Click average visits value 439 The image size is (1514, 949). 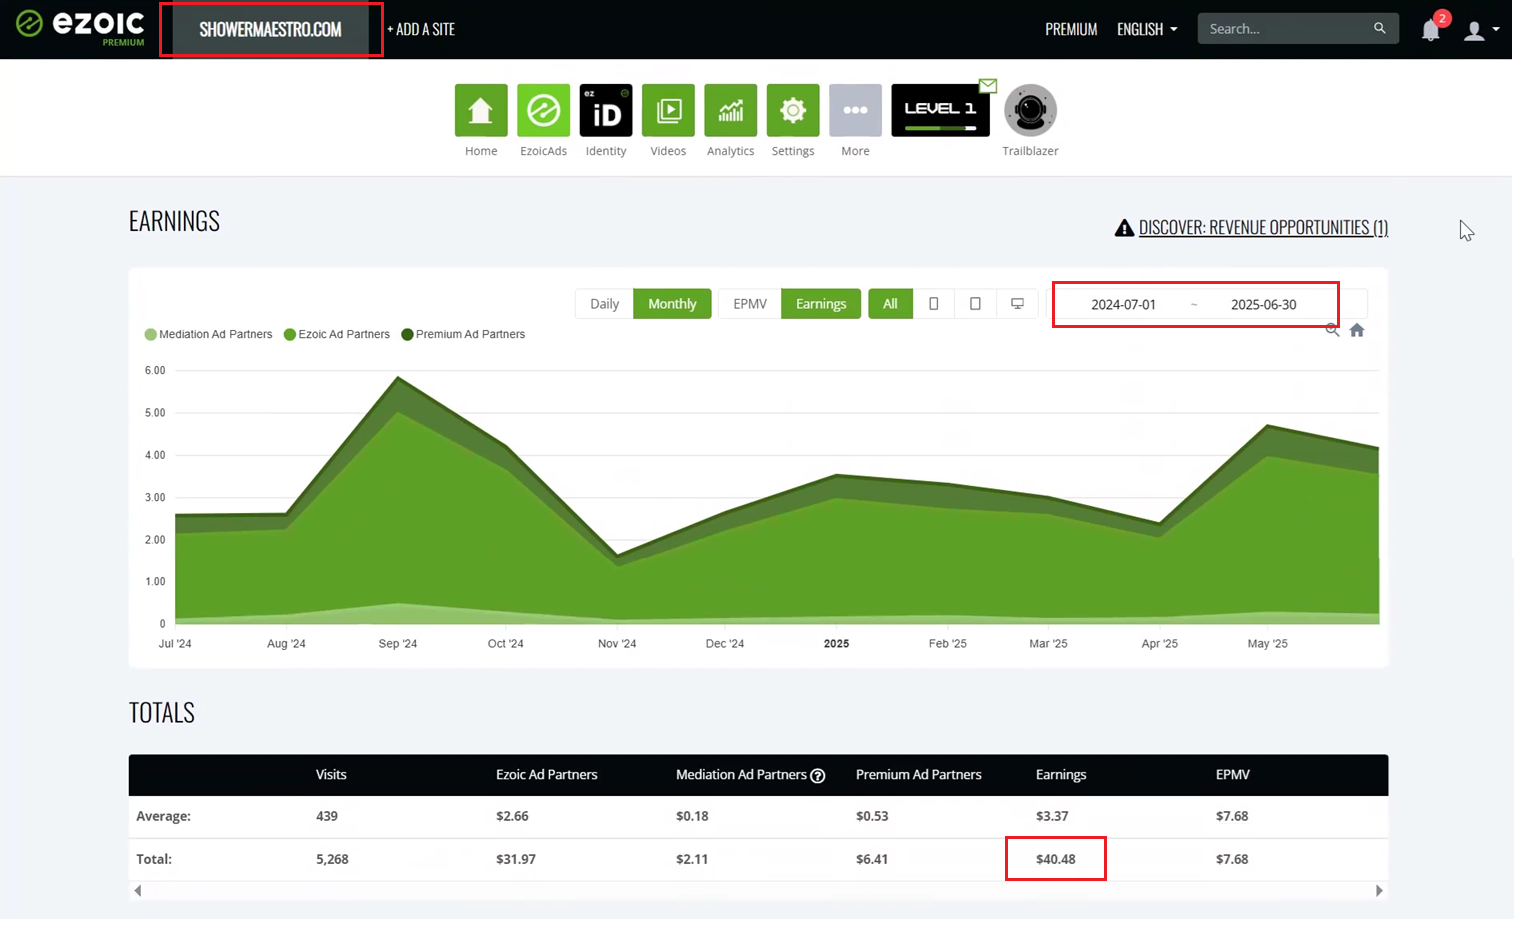click(x=327, y=816)
